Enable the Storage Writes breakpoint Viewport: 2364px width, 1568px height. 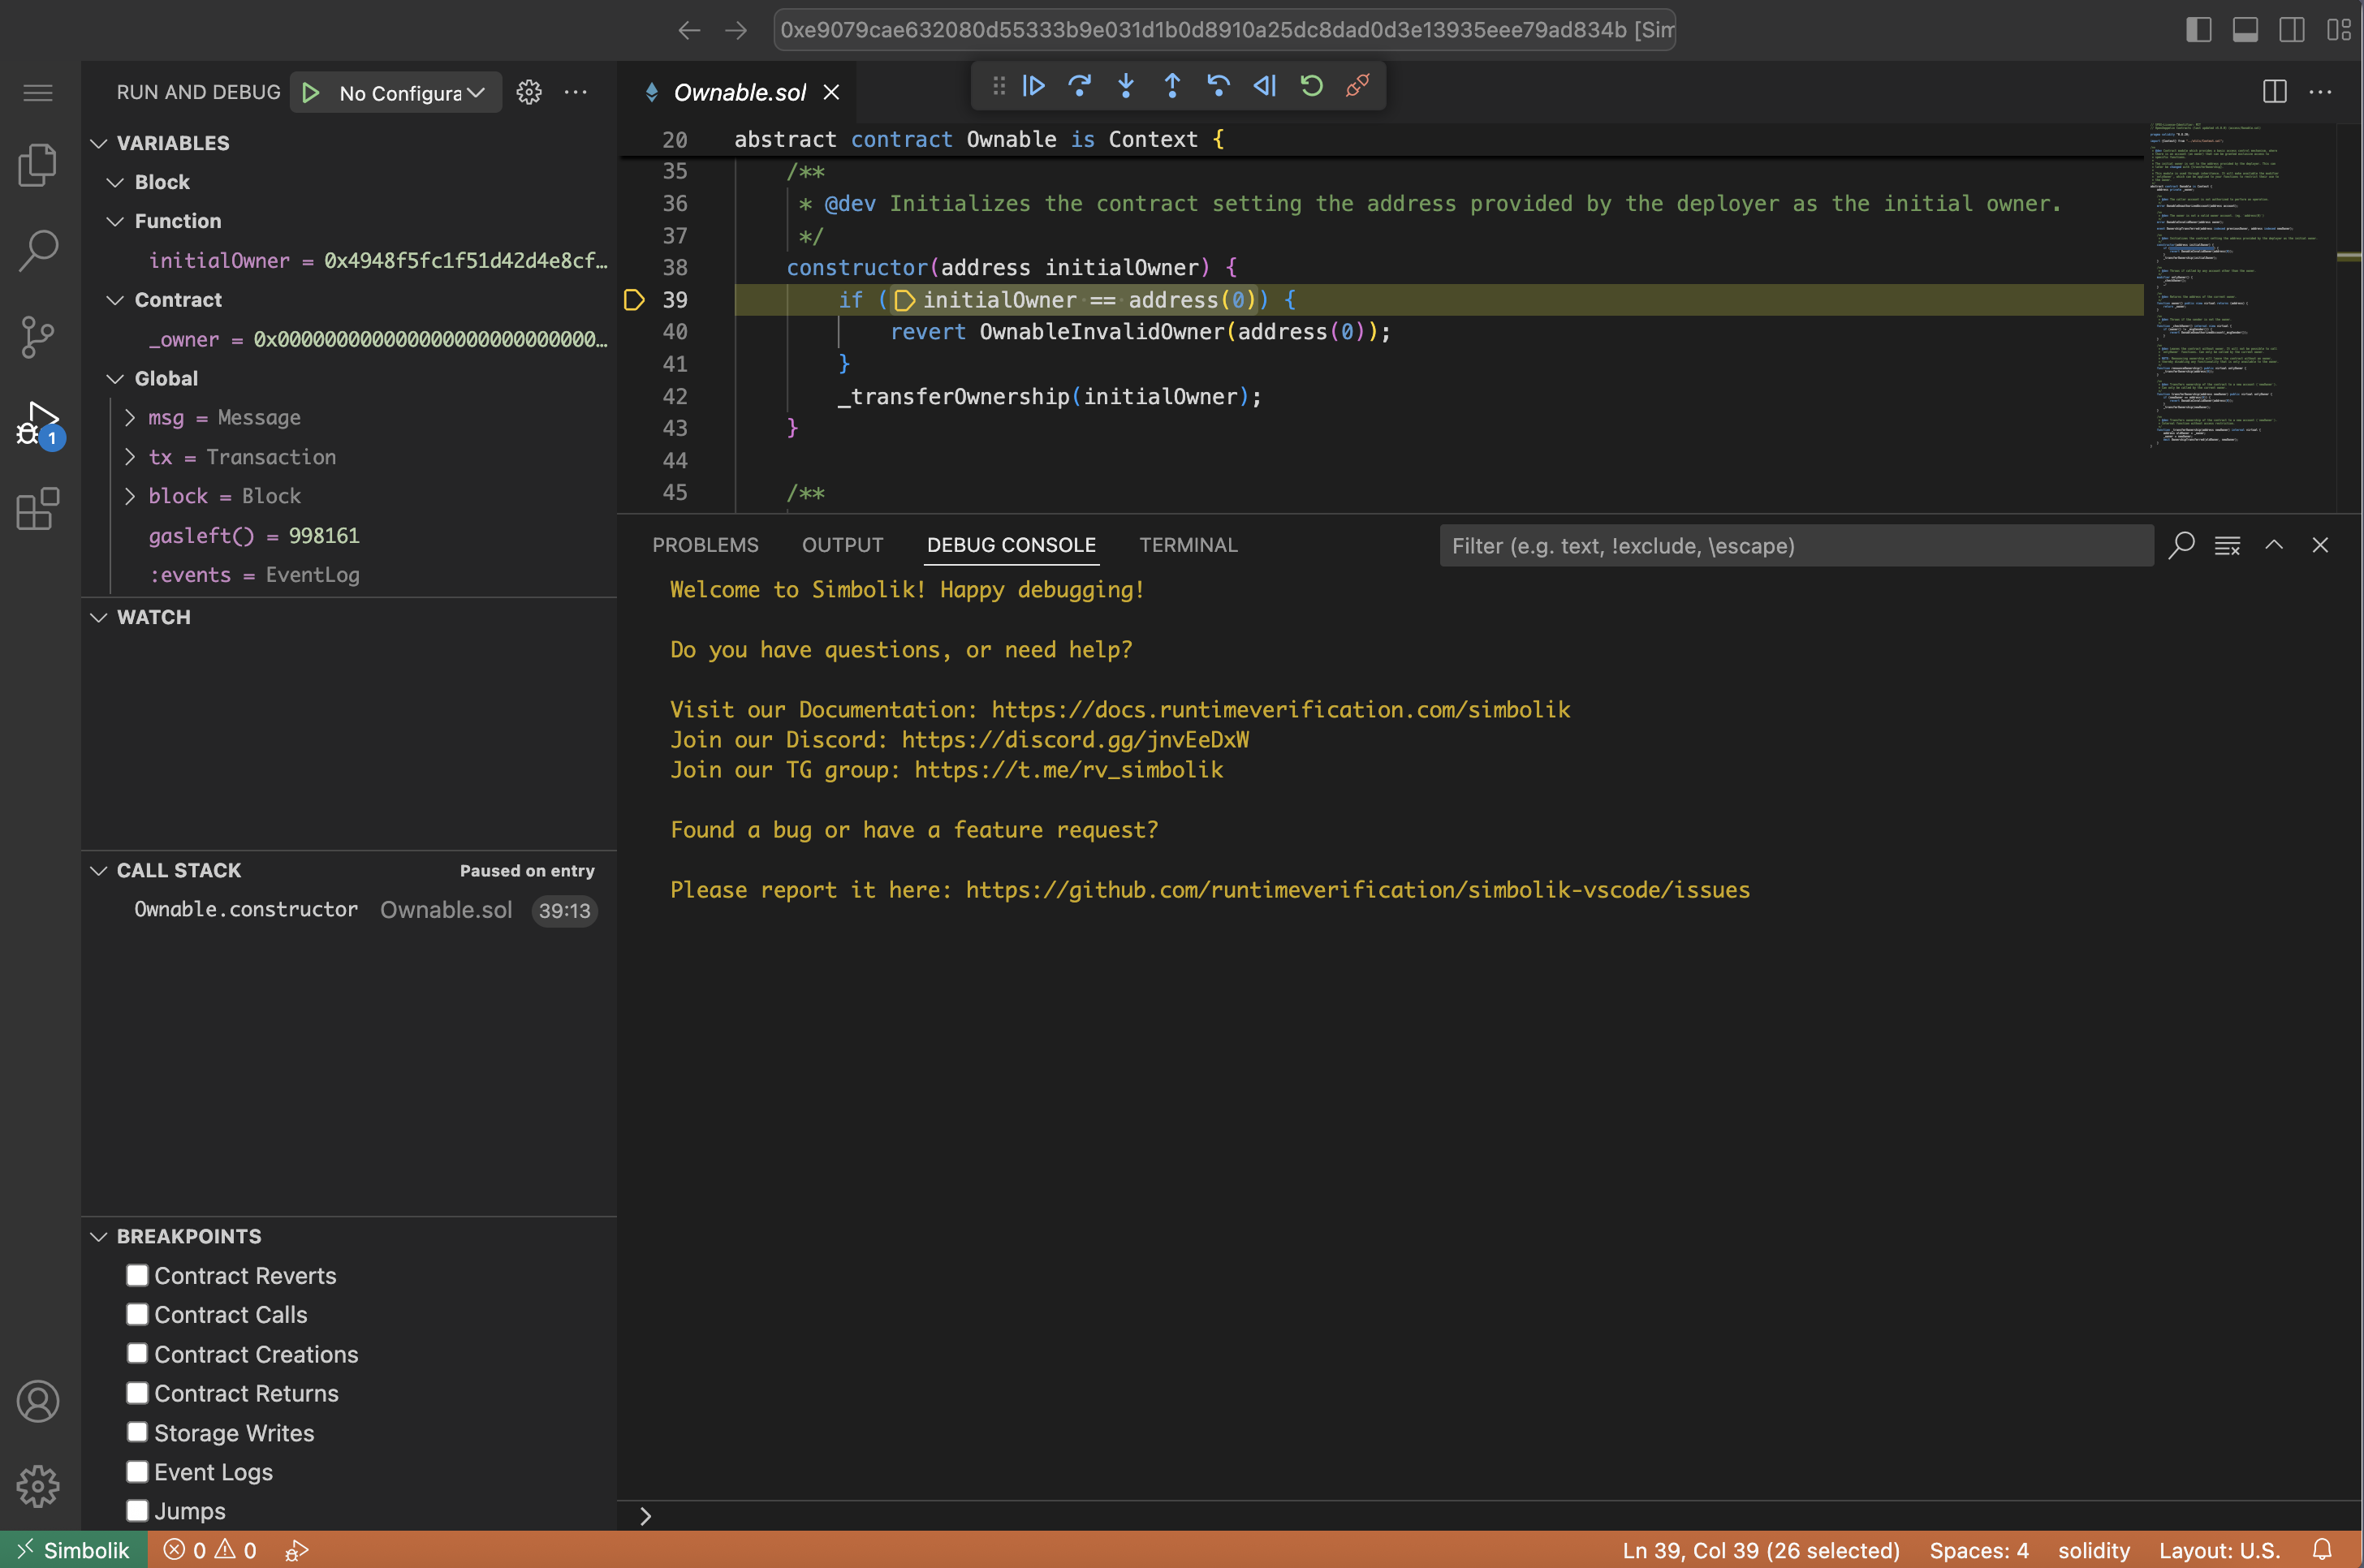[x=137, y=1432]
